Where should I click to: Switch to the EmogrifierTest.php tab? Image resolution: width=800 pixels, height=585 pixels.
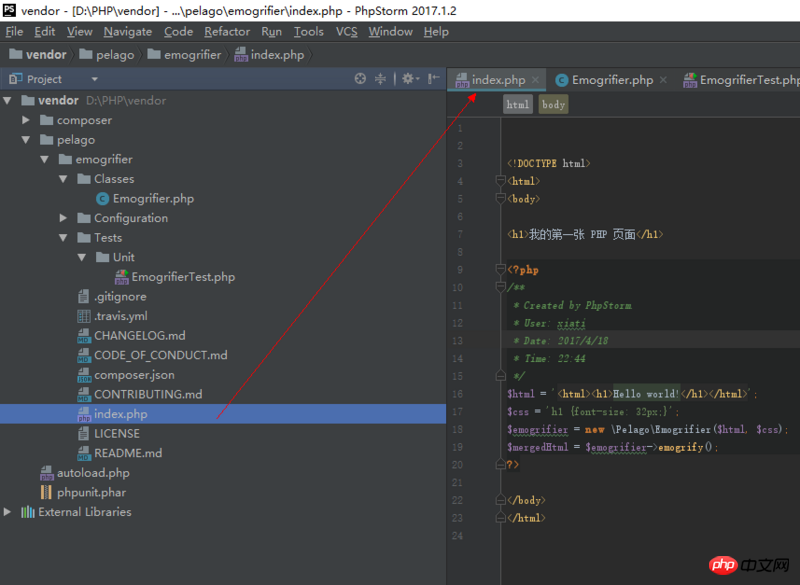pos(741,80)
